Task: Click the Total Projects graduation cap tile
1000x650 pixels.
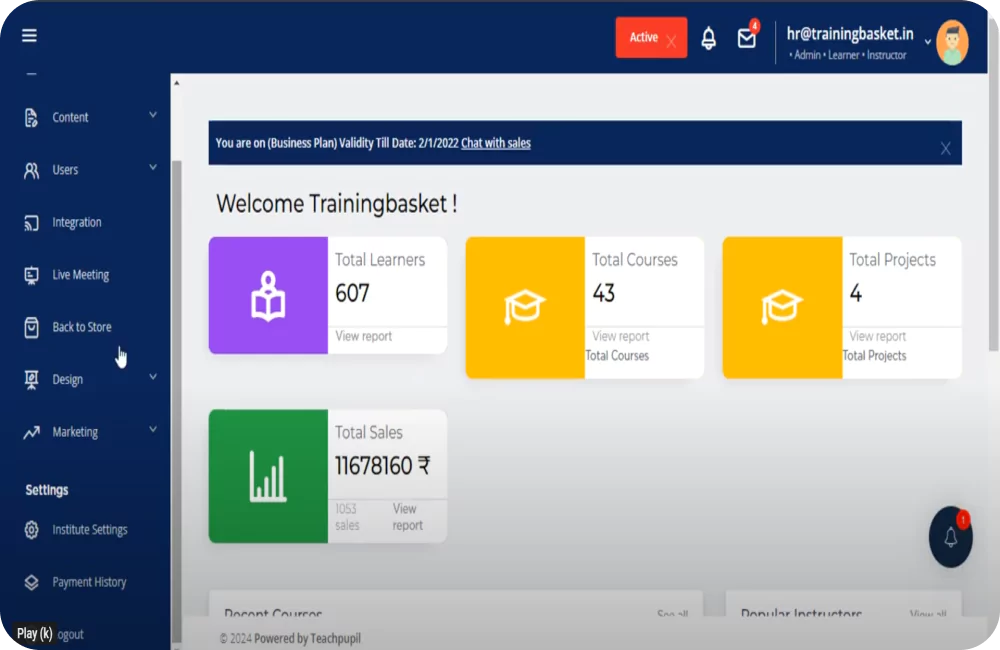Action: coord(783,307)
